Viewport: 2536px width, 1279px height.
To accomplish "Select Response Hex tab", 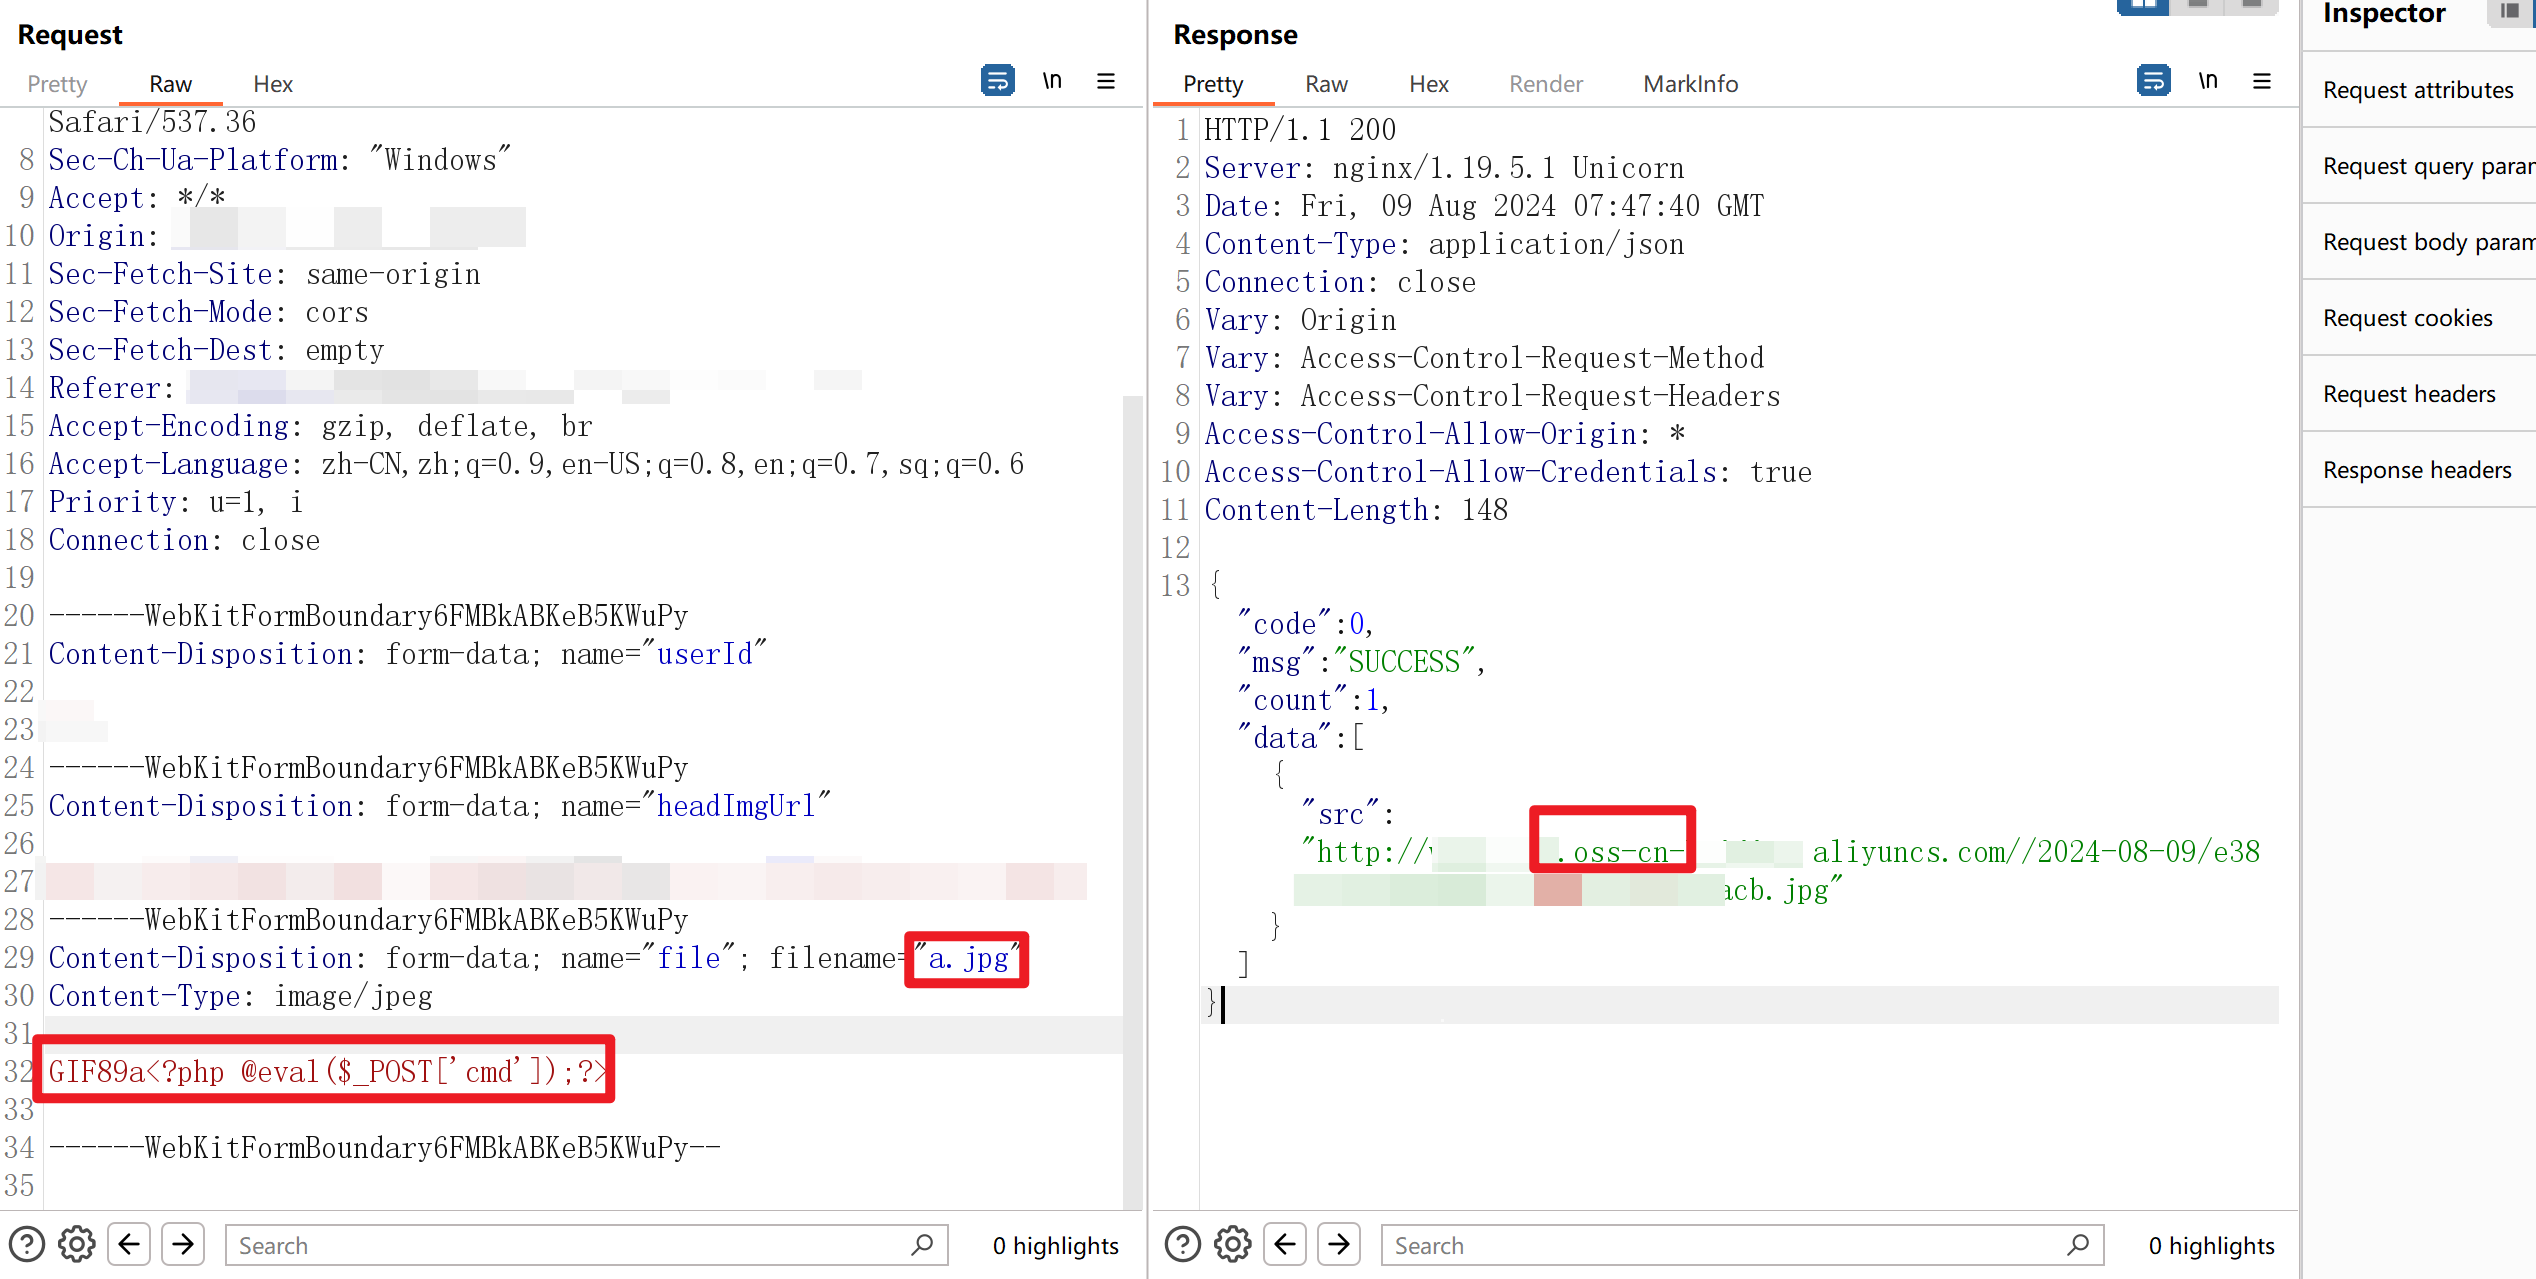I will click(x=1429, y=84).
